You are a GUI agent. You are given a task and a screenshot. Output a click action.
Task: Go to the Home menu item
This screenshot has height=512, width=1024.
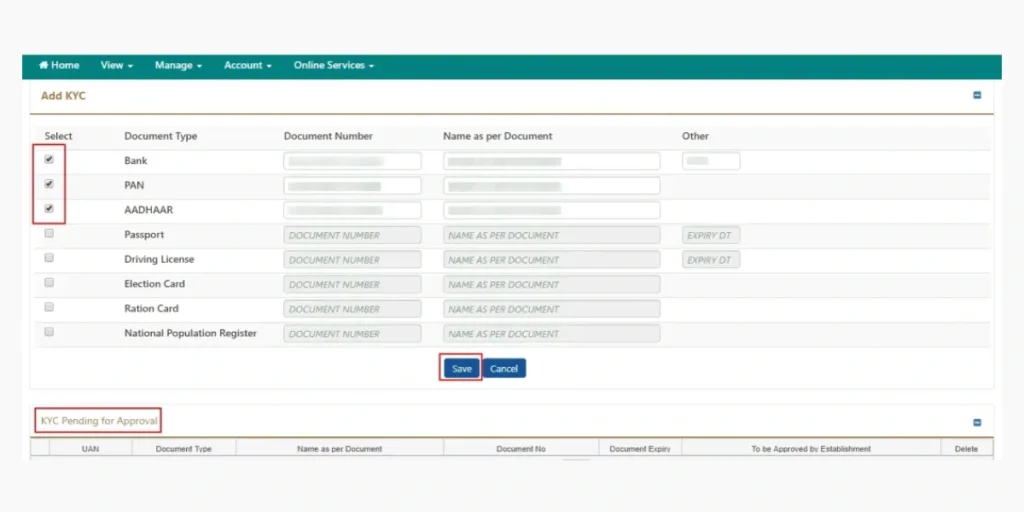(x=59, y=65)
